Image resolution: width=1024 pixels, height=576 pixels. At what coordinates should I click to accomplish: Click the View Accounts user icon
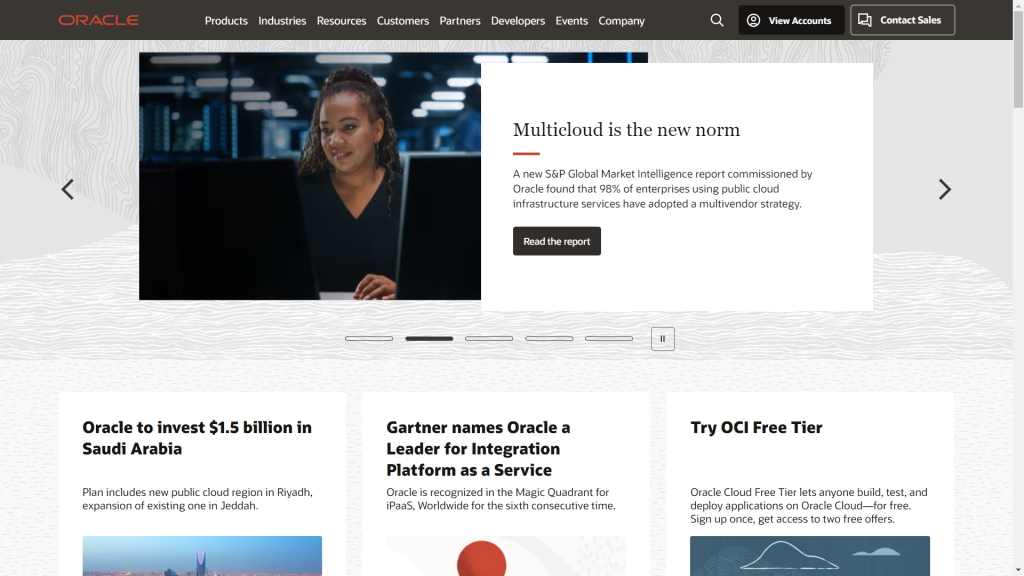click(753, 20)
